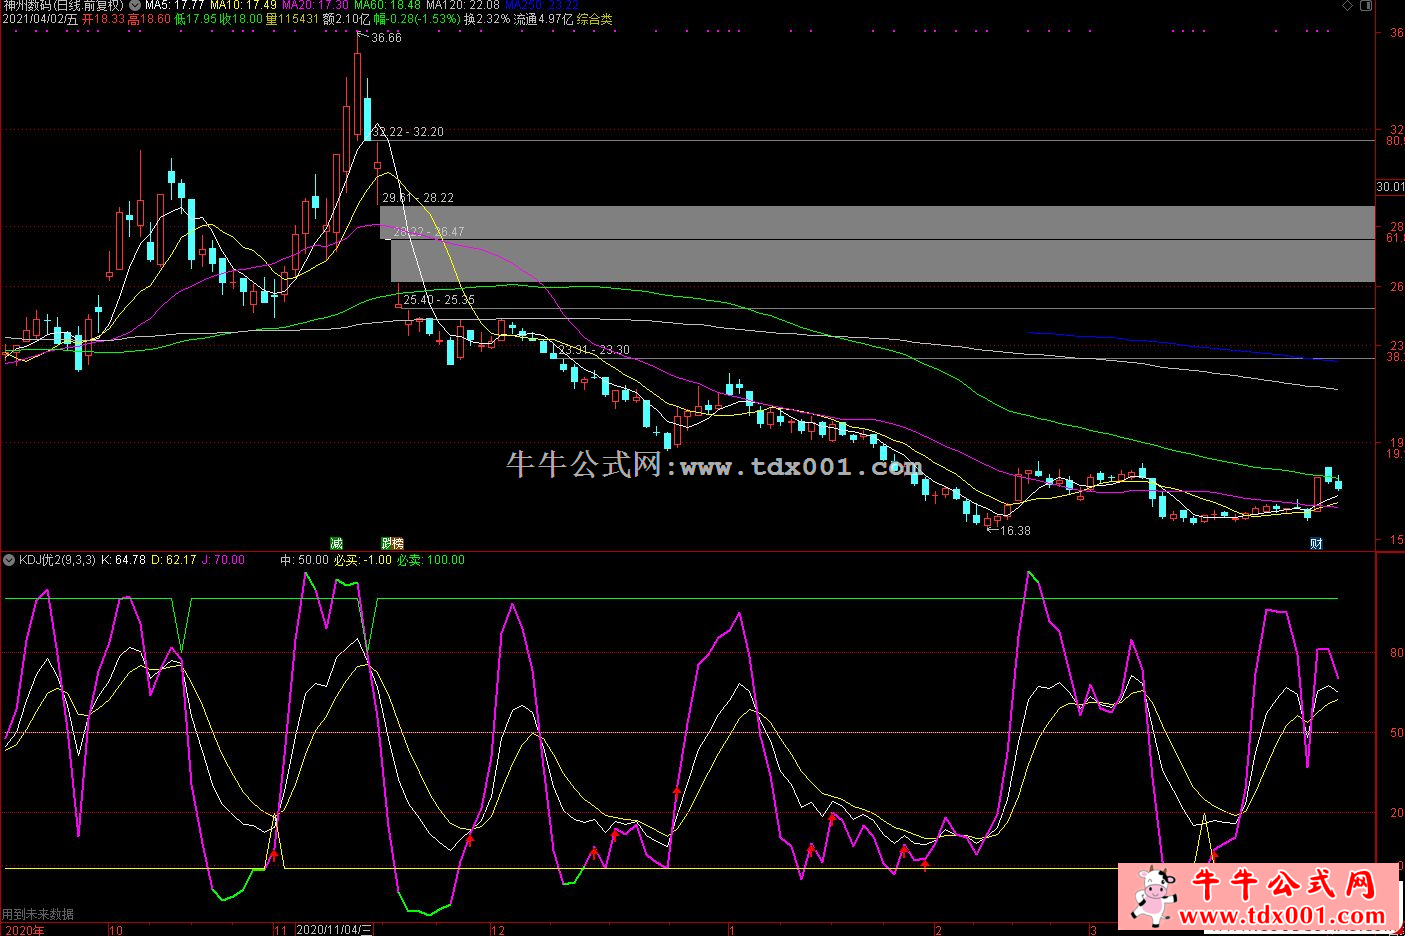Click the 29.51 - 28.22 gap label
The image size is (1405, 936).
[418, 198]
